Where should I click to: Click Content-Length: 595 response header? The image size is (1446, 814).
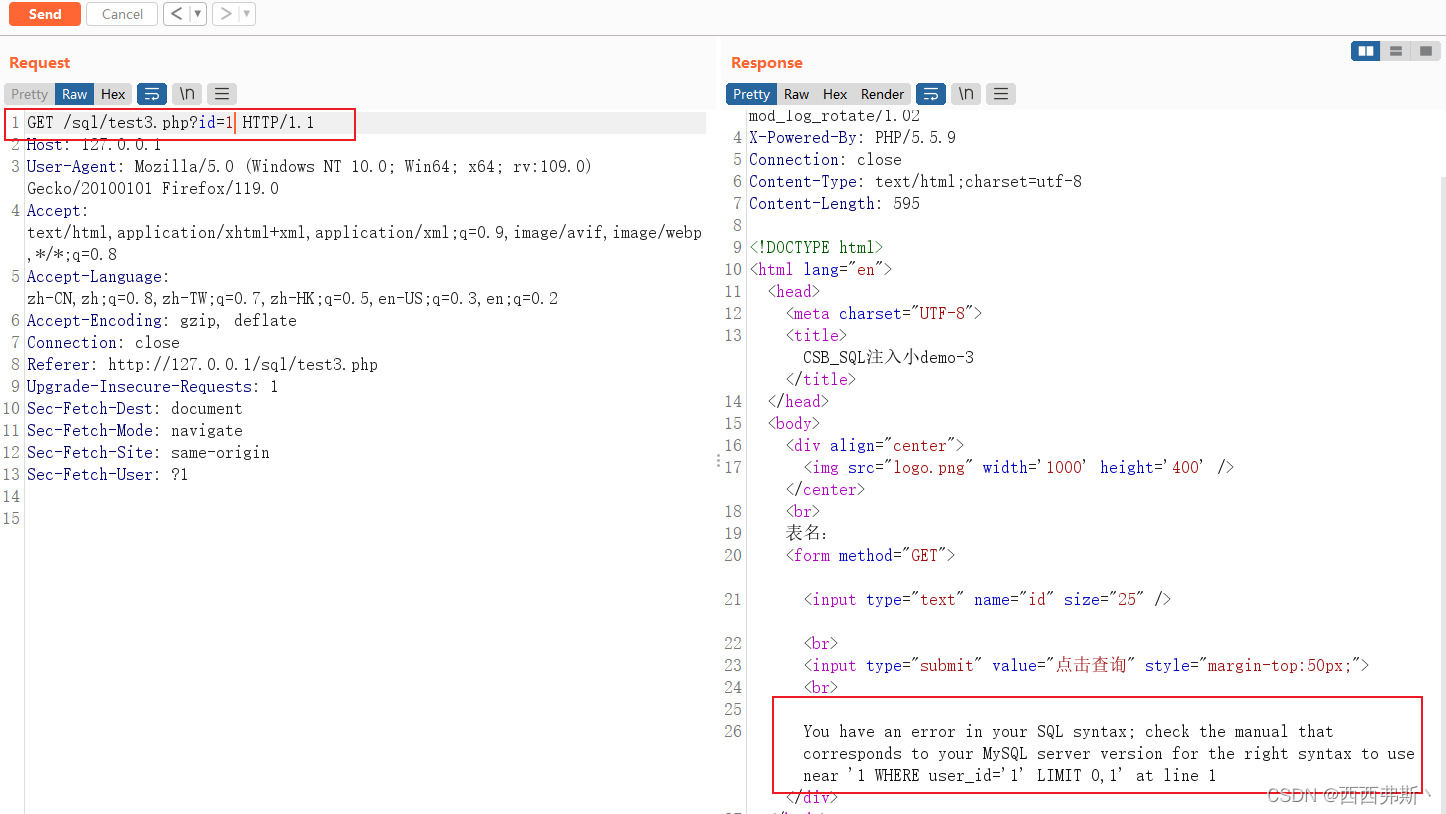(x=834, y=204)
